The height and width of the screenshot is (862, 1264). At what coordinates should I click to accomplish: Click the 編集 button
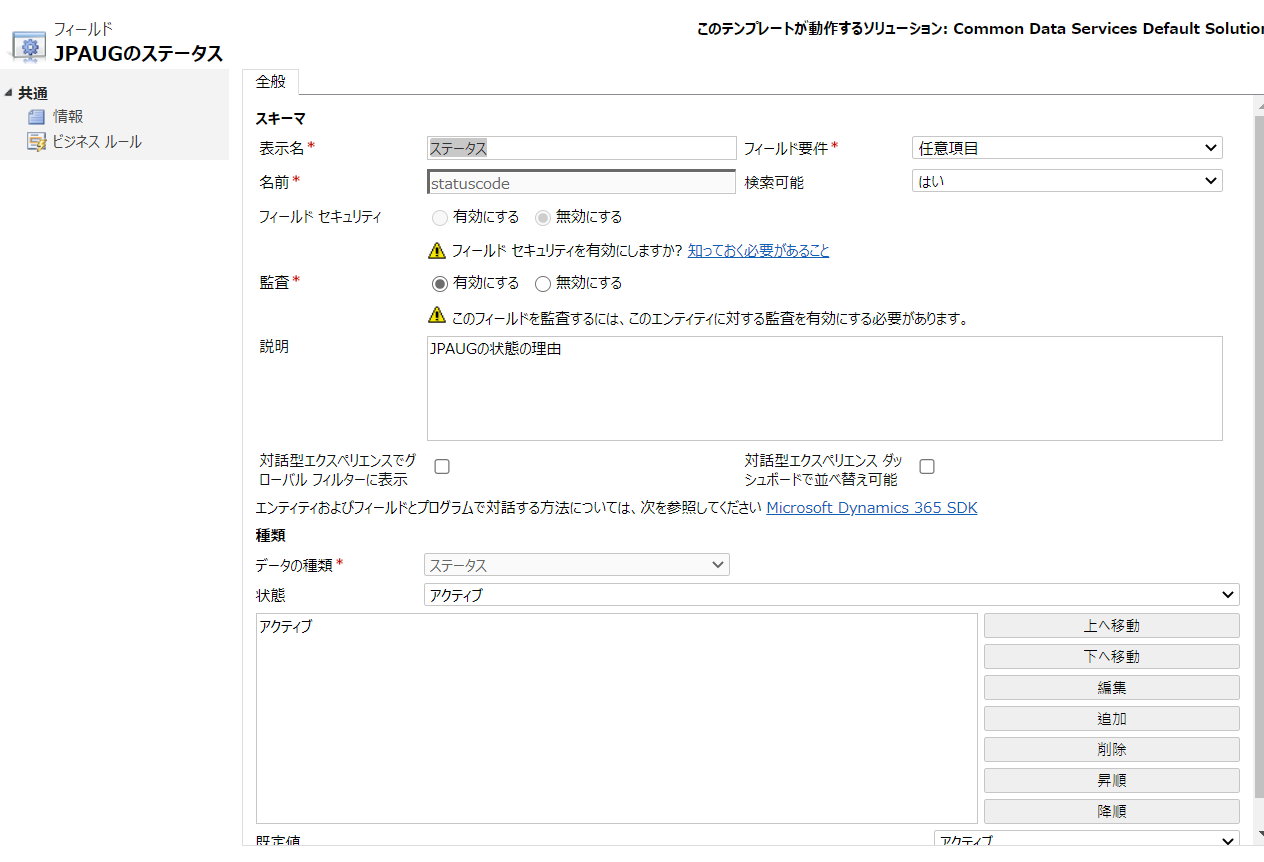point(1112,688)
